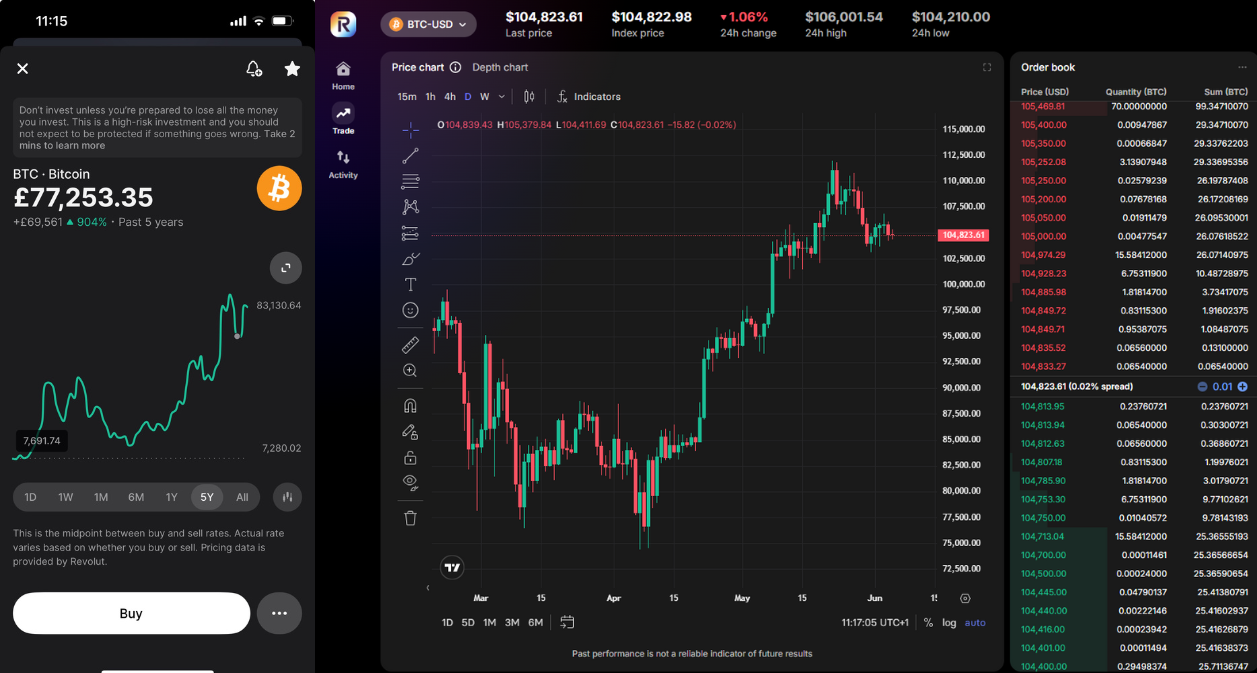
Task: Open Activity in the sidebar
Action: pos(343,163)
